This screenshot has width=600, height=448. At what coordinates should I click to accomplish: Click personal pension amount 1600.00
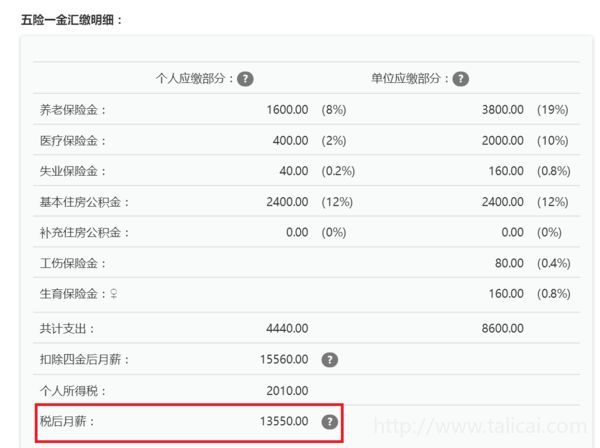287,110
